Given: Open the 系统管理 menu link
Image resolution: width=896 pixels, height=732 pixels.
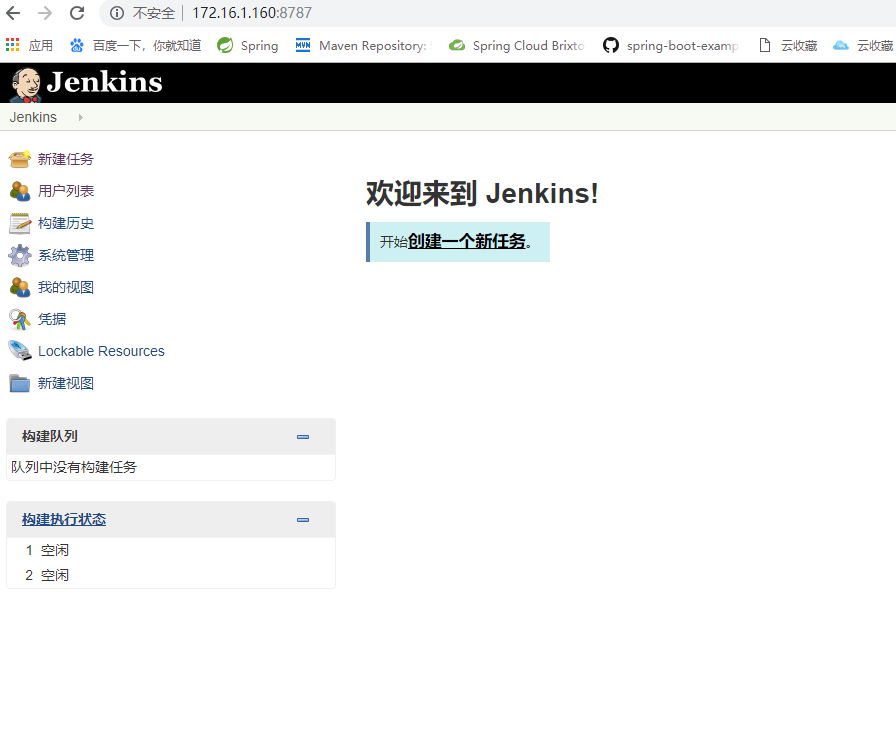Looking at the screenshot, I should click(x=66, y=255).
